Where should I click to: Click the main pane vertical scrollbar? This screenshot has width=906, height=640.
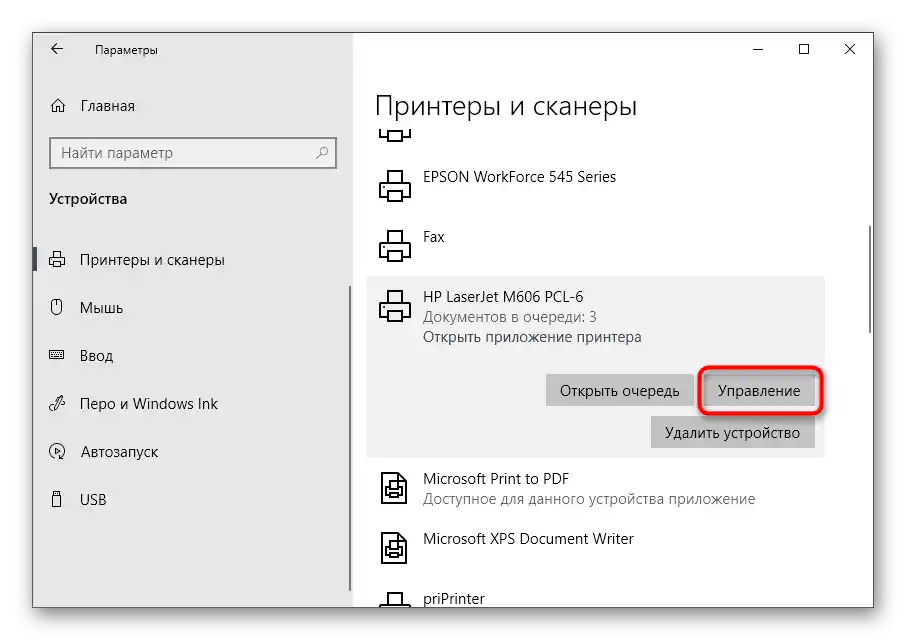[x=870, y=279]
